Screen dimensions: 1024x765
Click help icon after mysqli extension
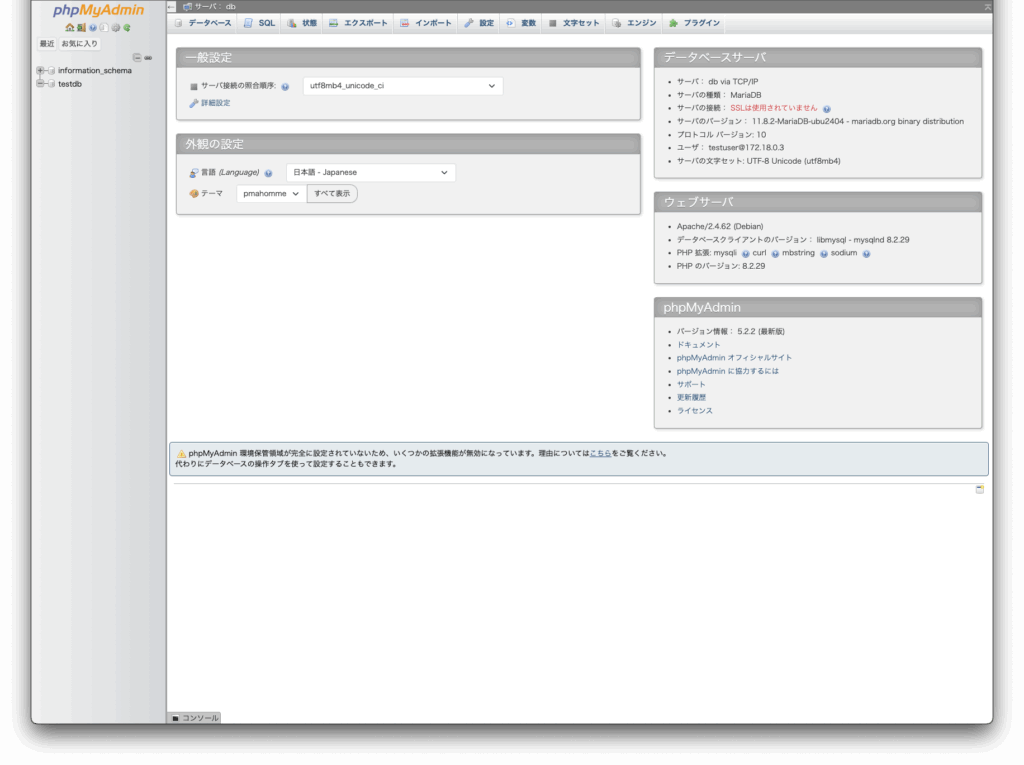point(746,253)
